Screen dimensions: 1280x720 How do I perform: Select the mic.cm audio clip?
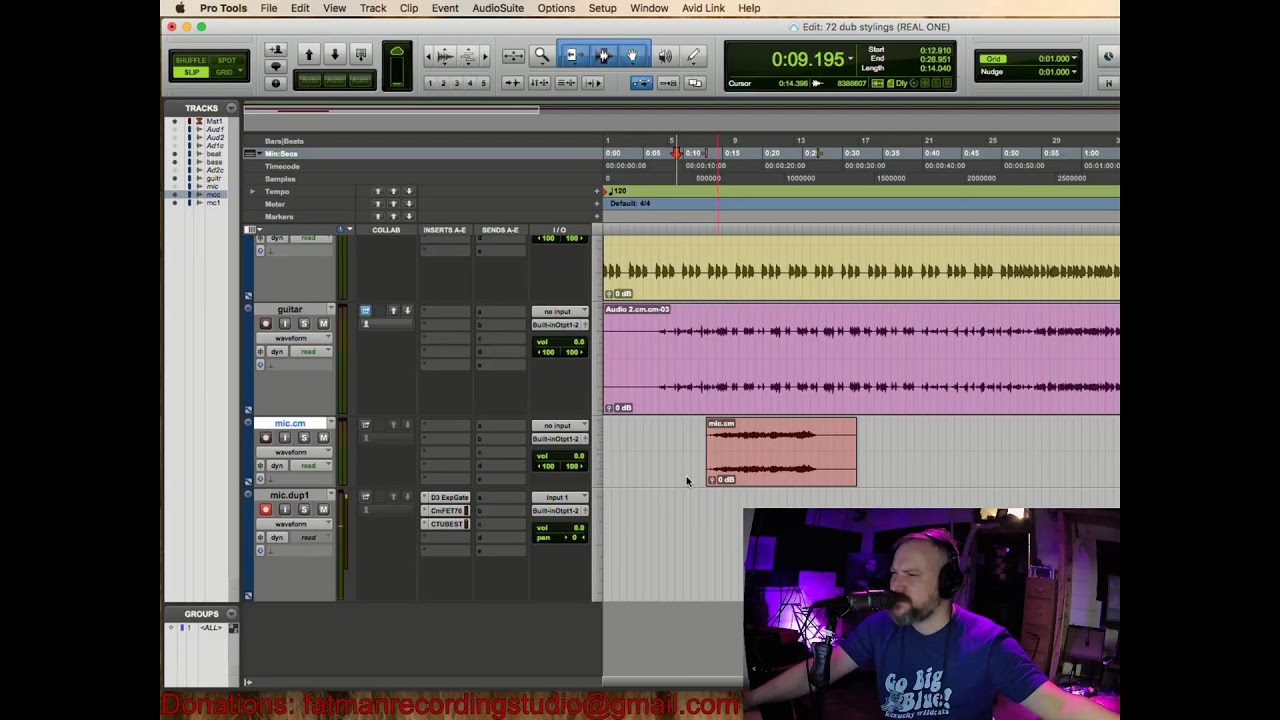click(781, 452)
